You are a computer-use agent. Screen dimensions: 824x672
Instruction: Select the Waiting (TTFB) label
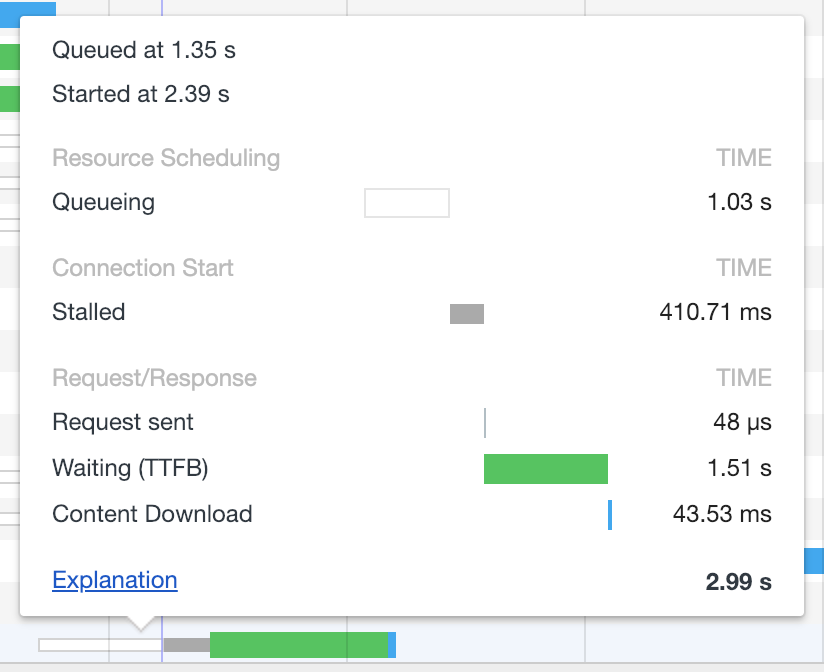pyautogui.click(x=130, y=468)
